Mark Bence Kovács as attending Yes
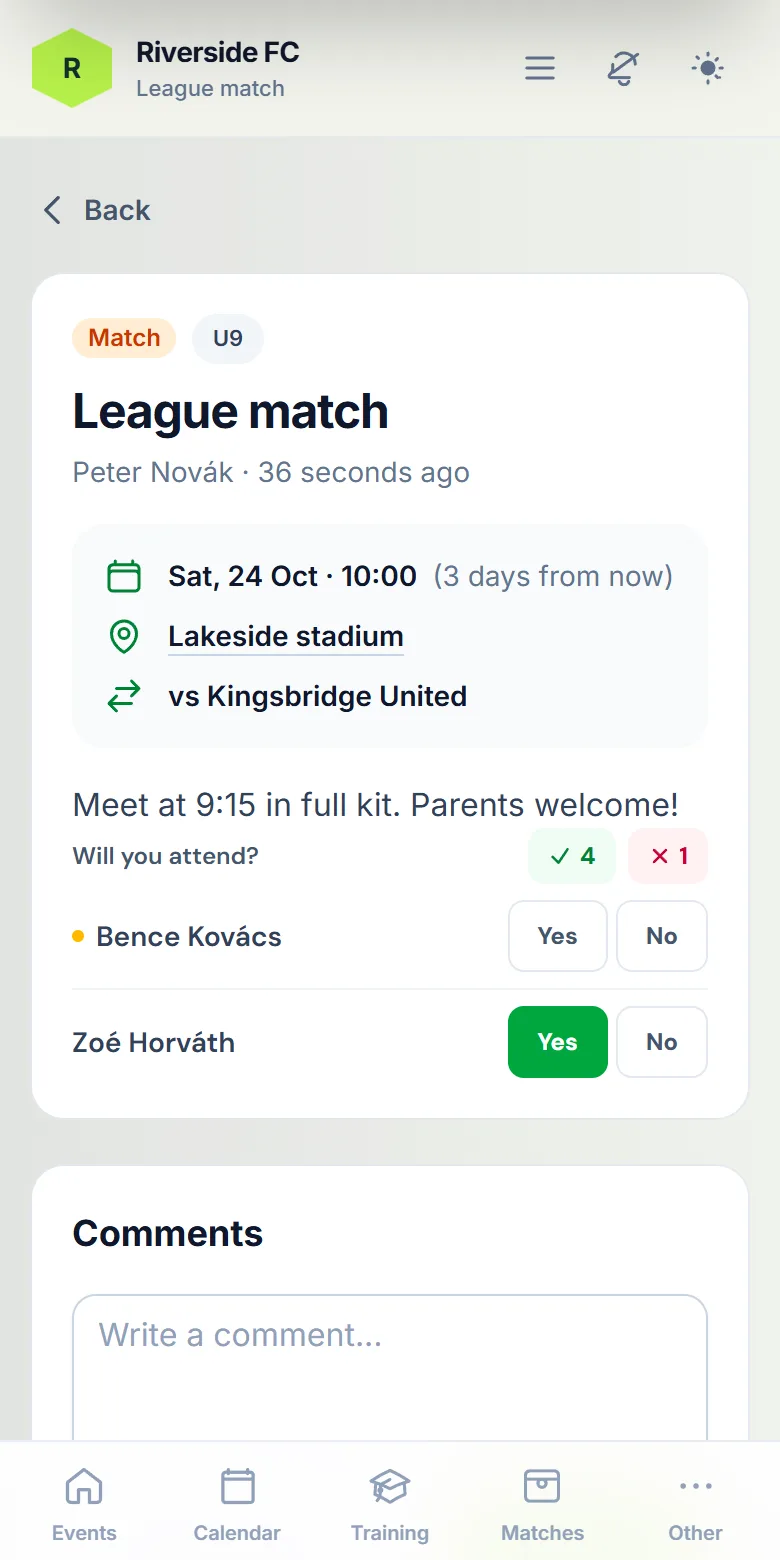 (x=558, y=936)
